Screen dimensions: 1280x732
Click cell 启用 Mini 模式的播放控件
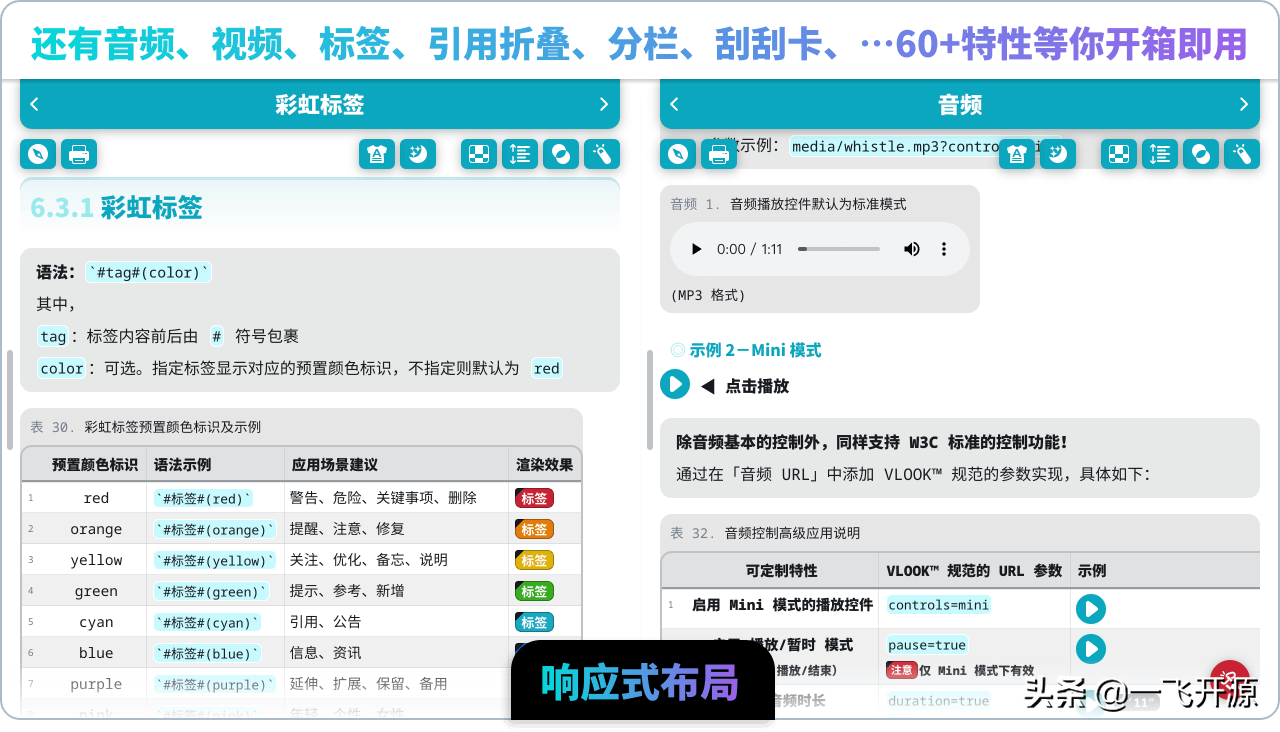coord(782,605)
